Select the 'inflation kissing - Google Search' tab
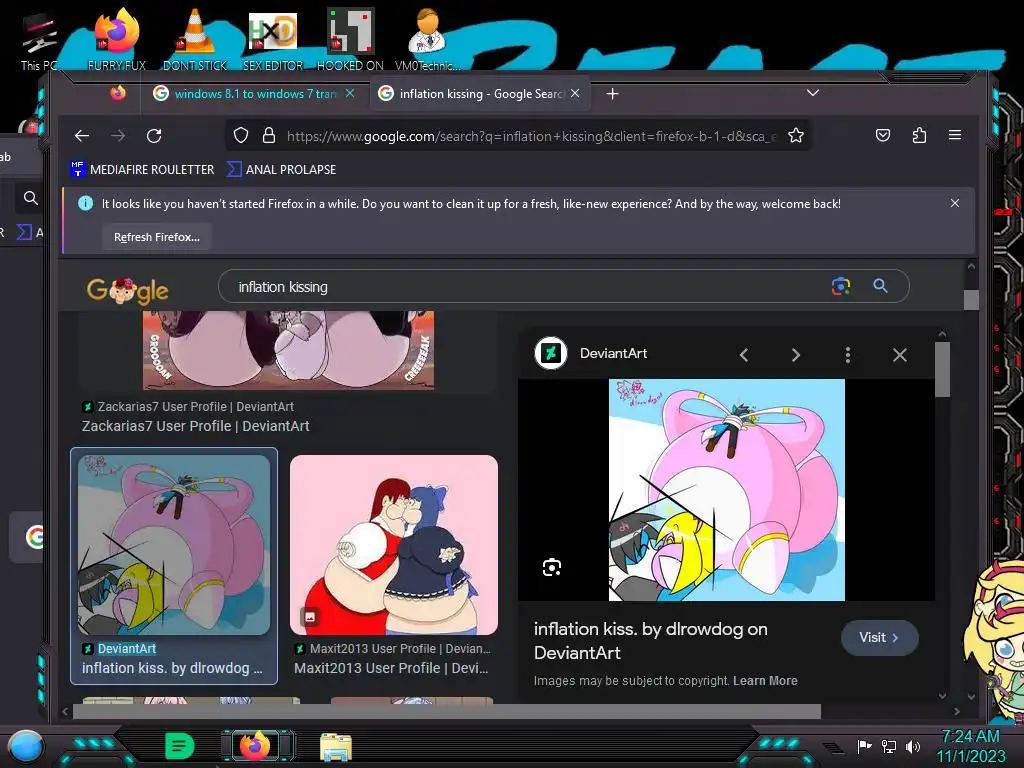 click(x=481, y=93)
